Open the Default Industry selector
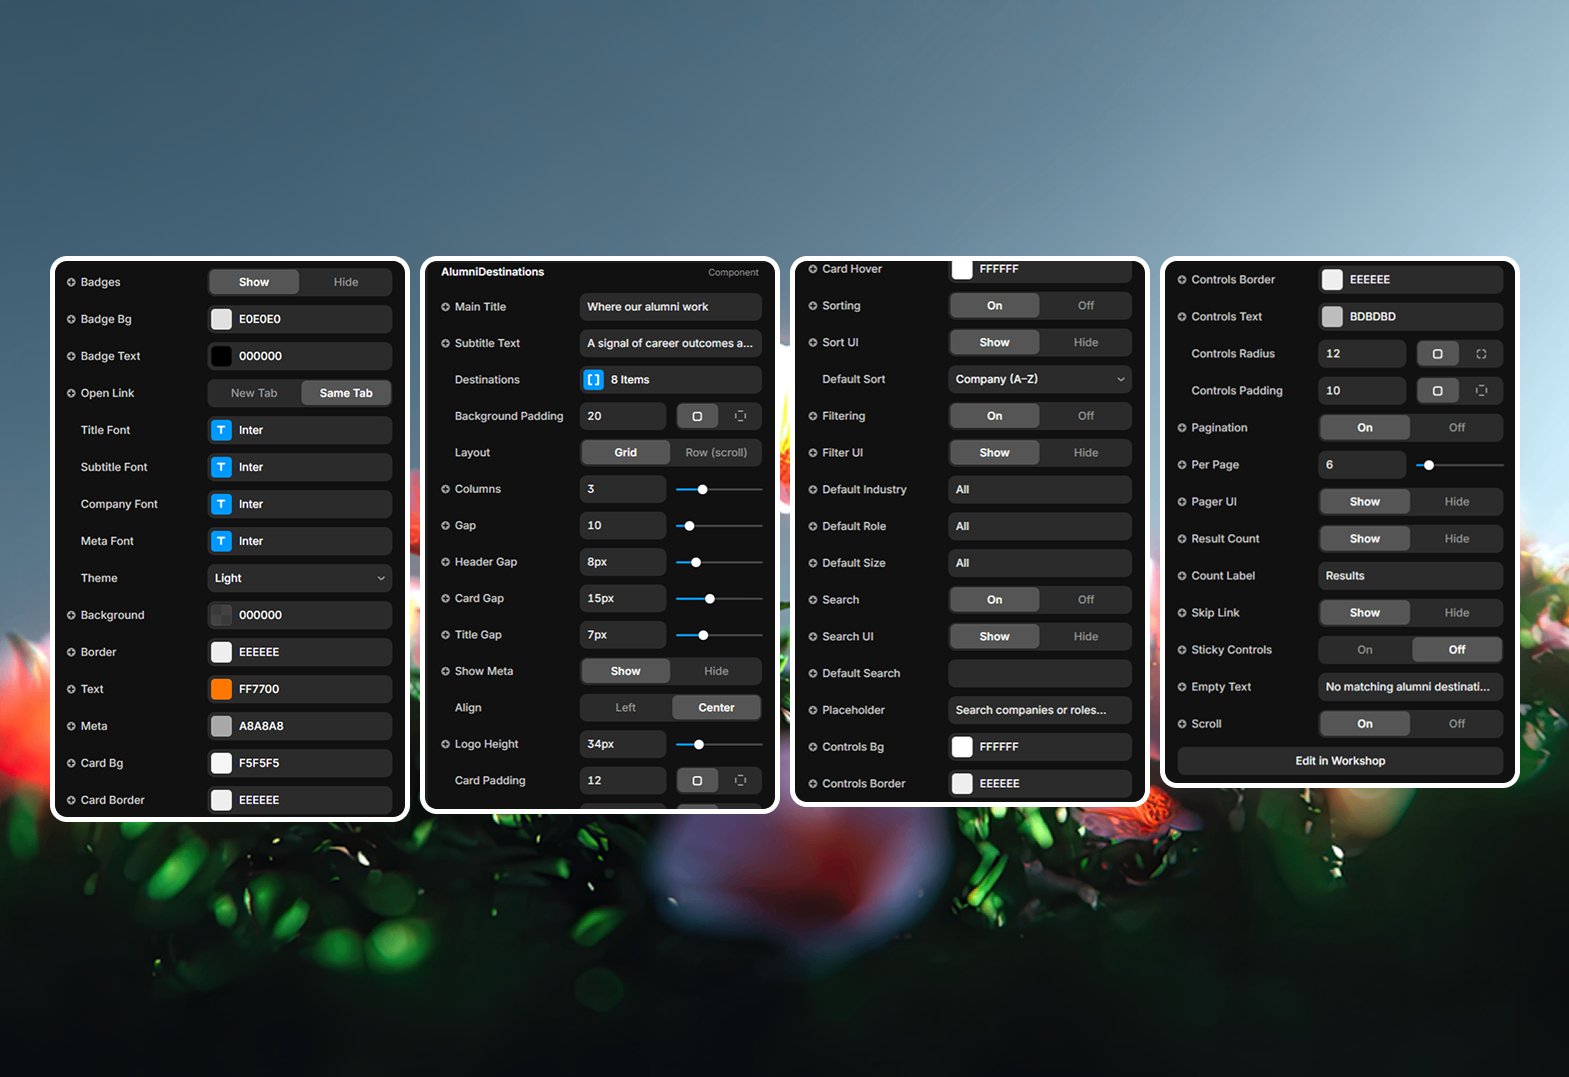The width and height of the screenshot is (1569, 1077). tap(1039, 490)
